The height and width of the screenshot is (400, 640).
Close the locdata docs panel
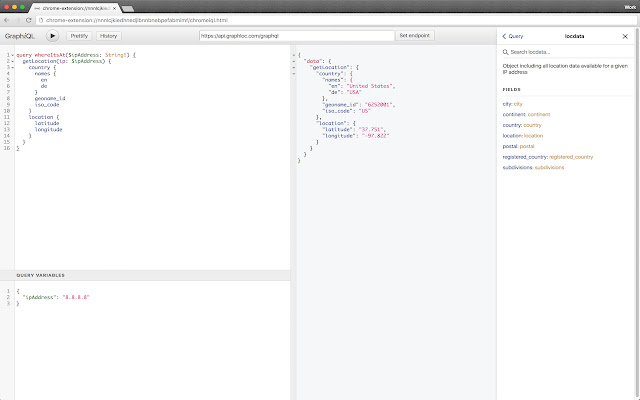[x=625, y=35]
